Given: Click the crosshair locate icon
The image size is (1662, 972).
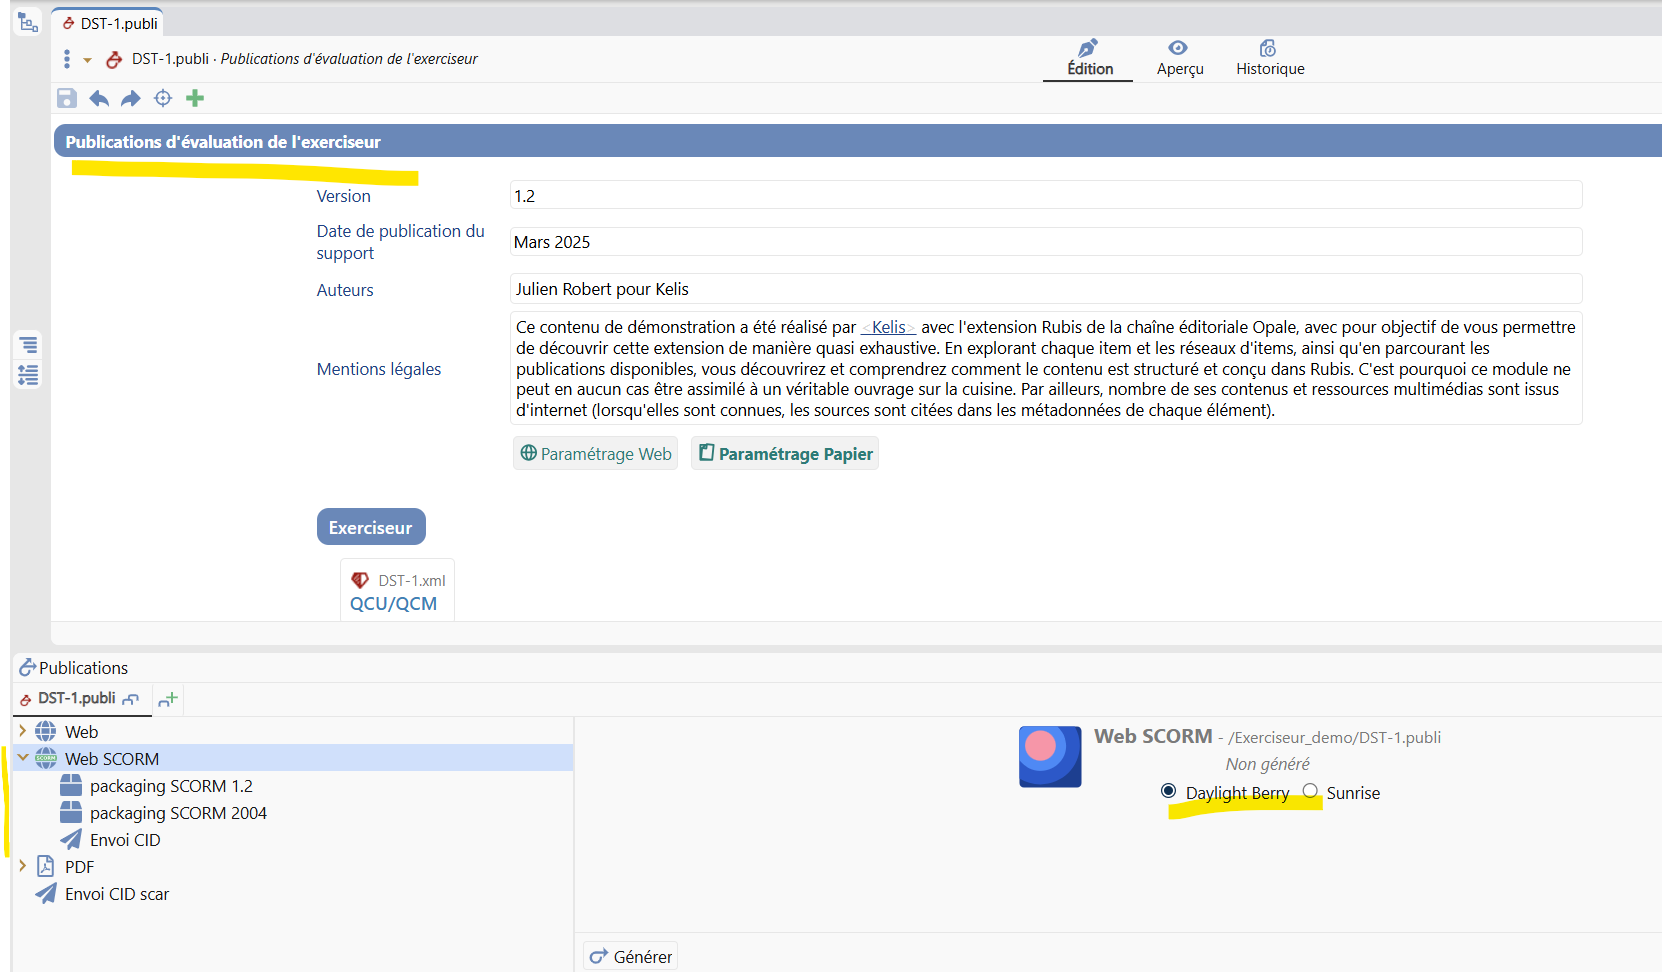Looking at the screenshot, I should coord(163,98).
